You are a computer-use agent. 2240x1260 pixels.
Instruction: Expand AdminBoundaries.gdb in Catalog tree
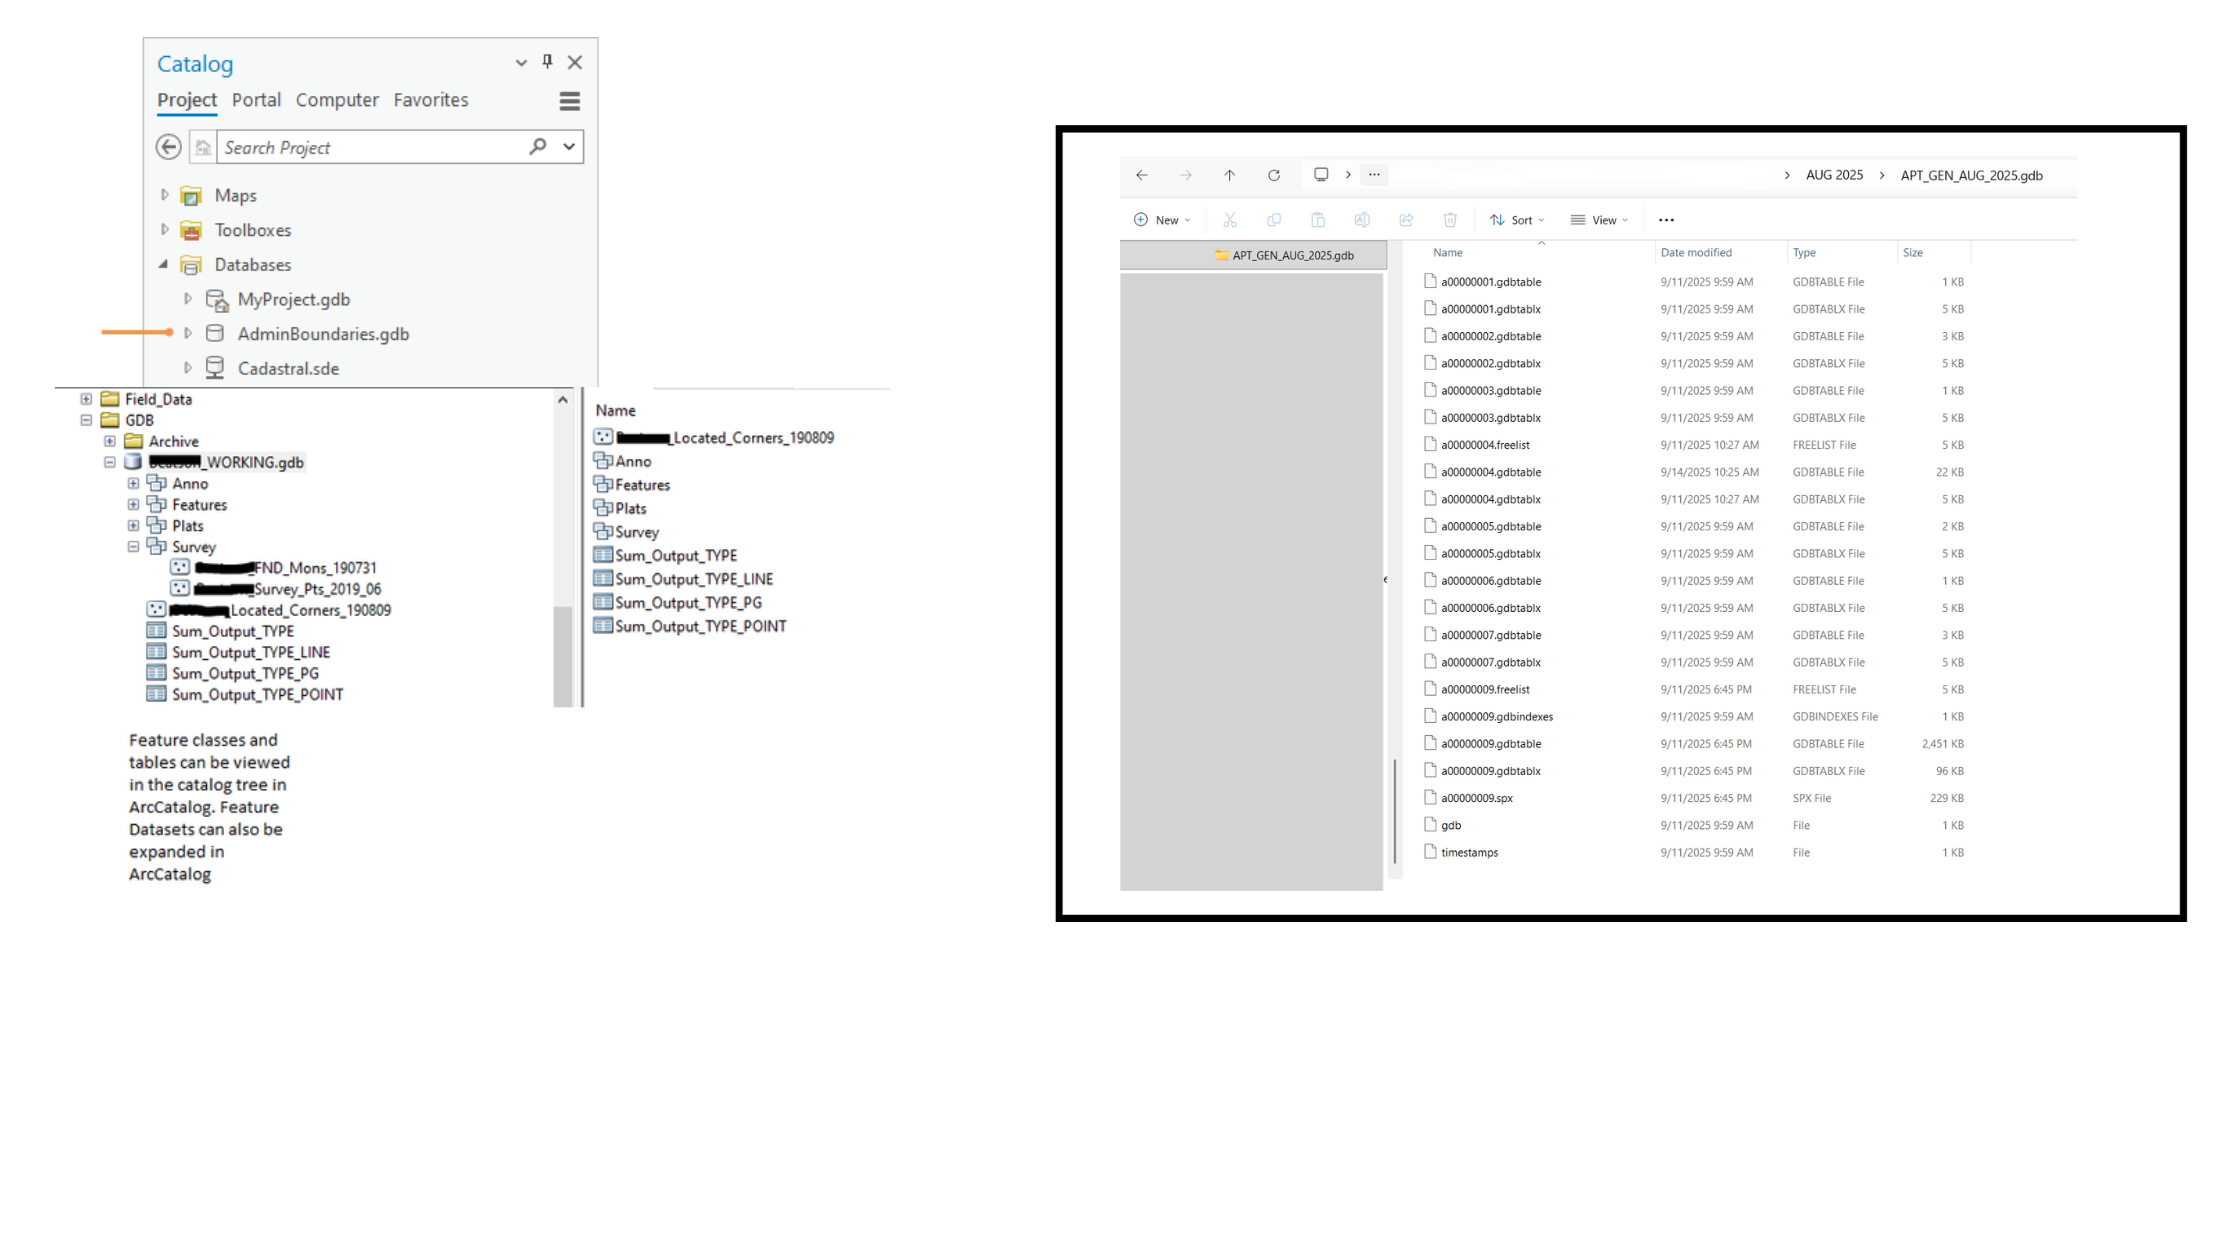(x=188, y=333)
